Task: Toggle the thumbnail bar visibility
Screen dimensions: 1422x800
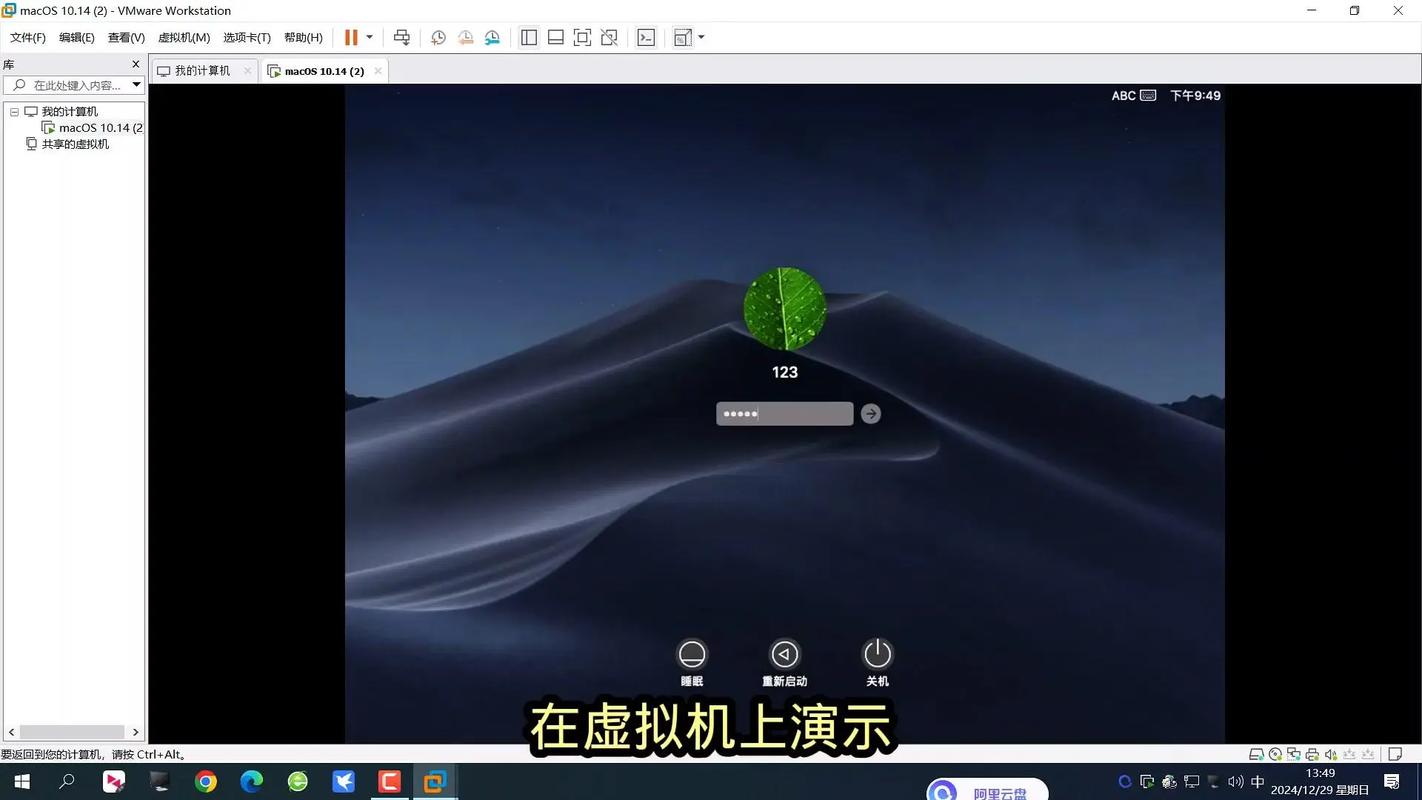Action: 555,37
